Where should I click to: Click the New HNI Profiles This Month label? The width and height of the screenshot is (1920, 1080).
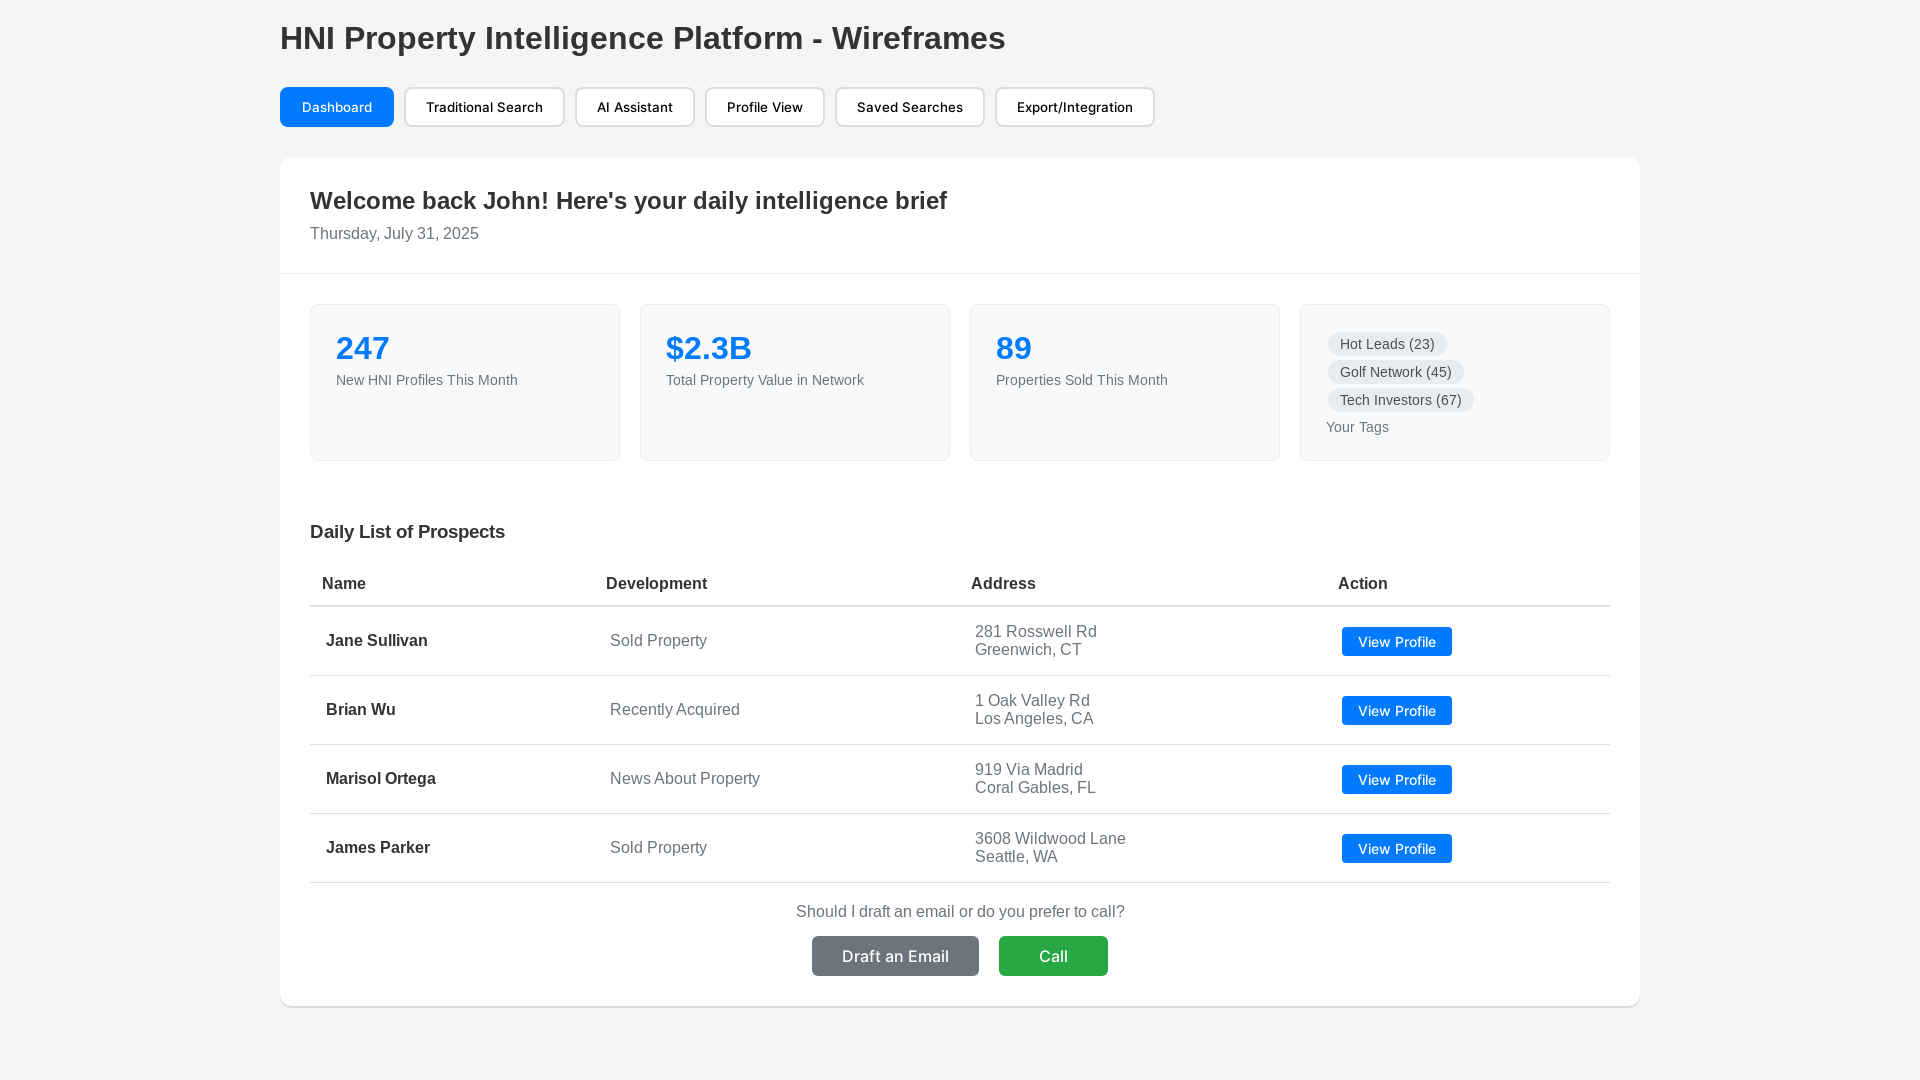[x=427, y=380]
